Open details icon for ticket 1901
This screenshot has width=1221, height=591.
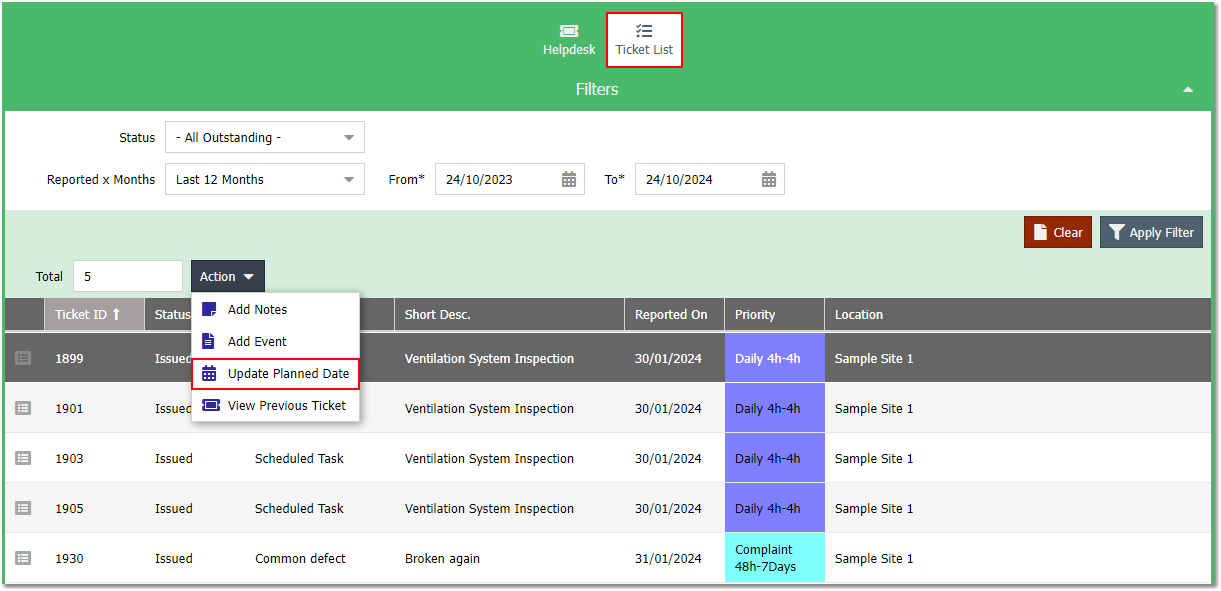23,408
